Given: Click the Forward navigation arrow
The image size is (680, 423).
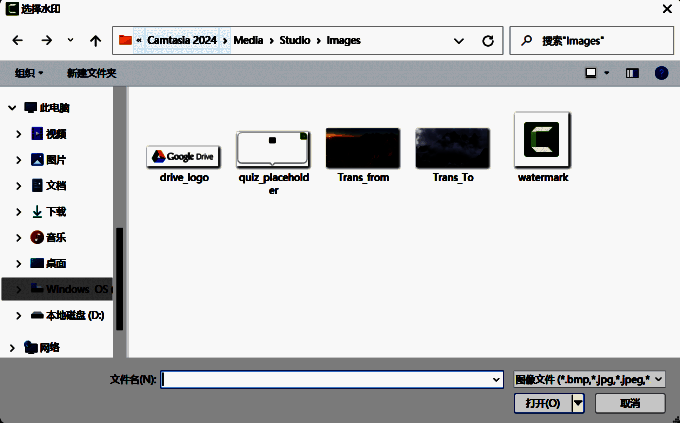Looking at the screenshot, I should point(46,41).
